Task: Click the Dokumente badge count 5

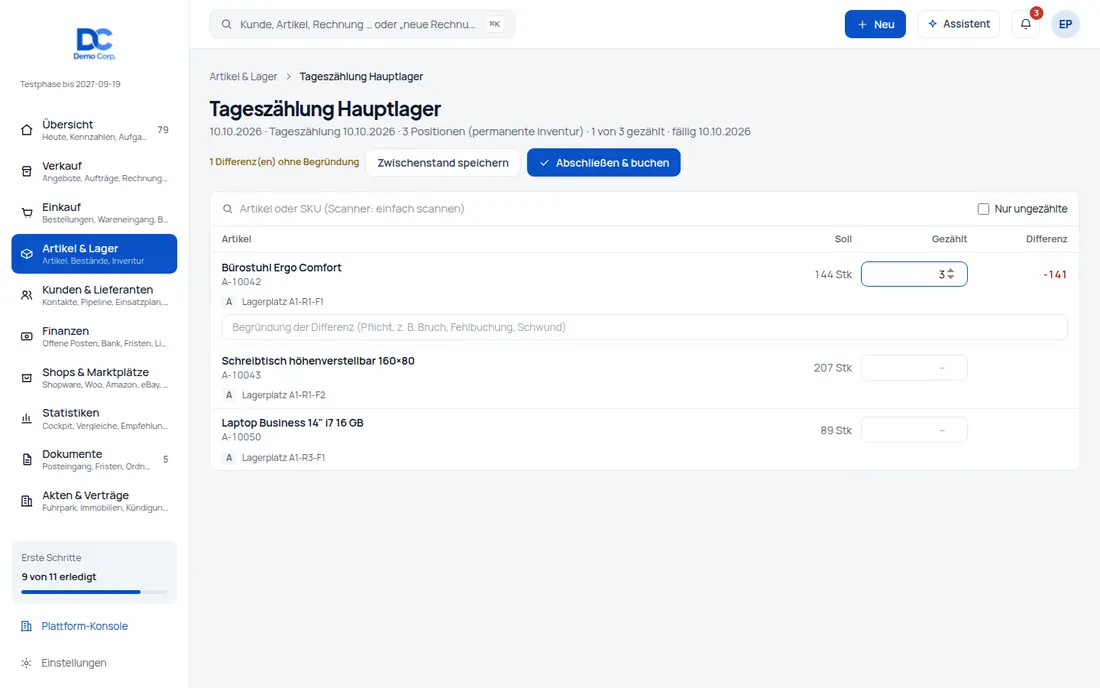Action: 166,459
